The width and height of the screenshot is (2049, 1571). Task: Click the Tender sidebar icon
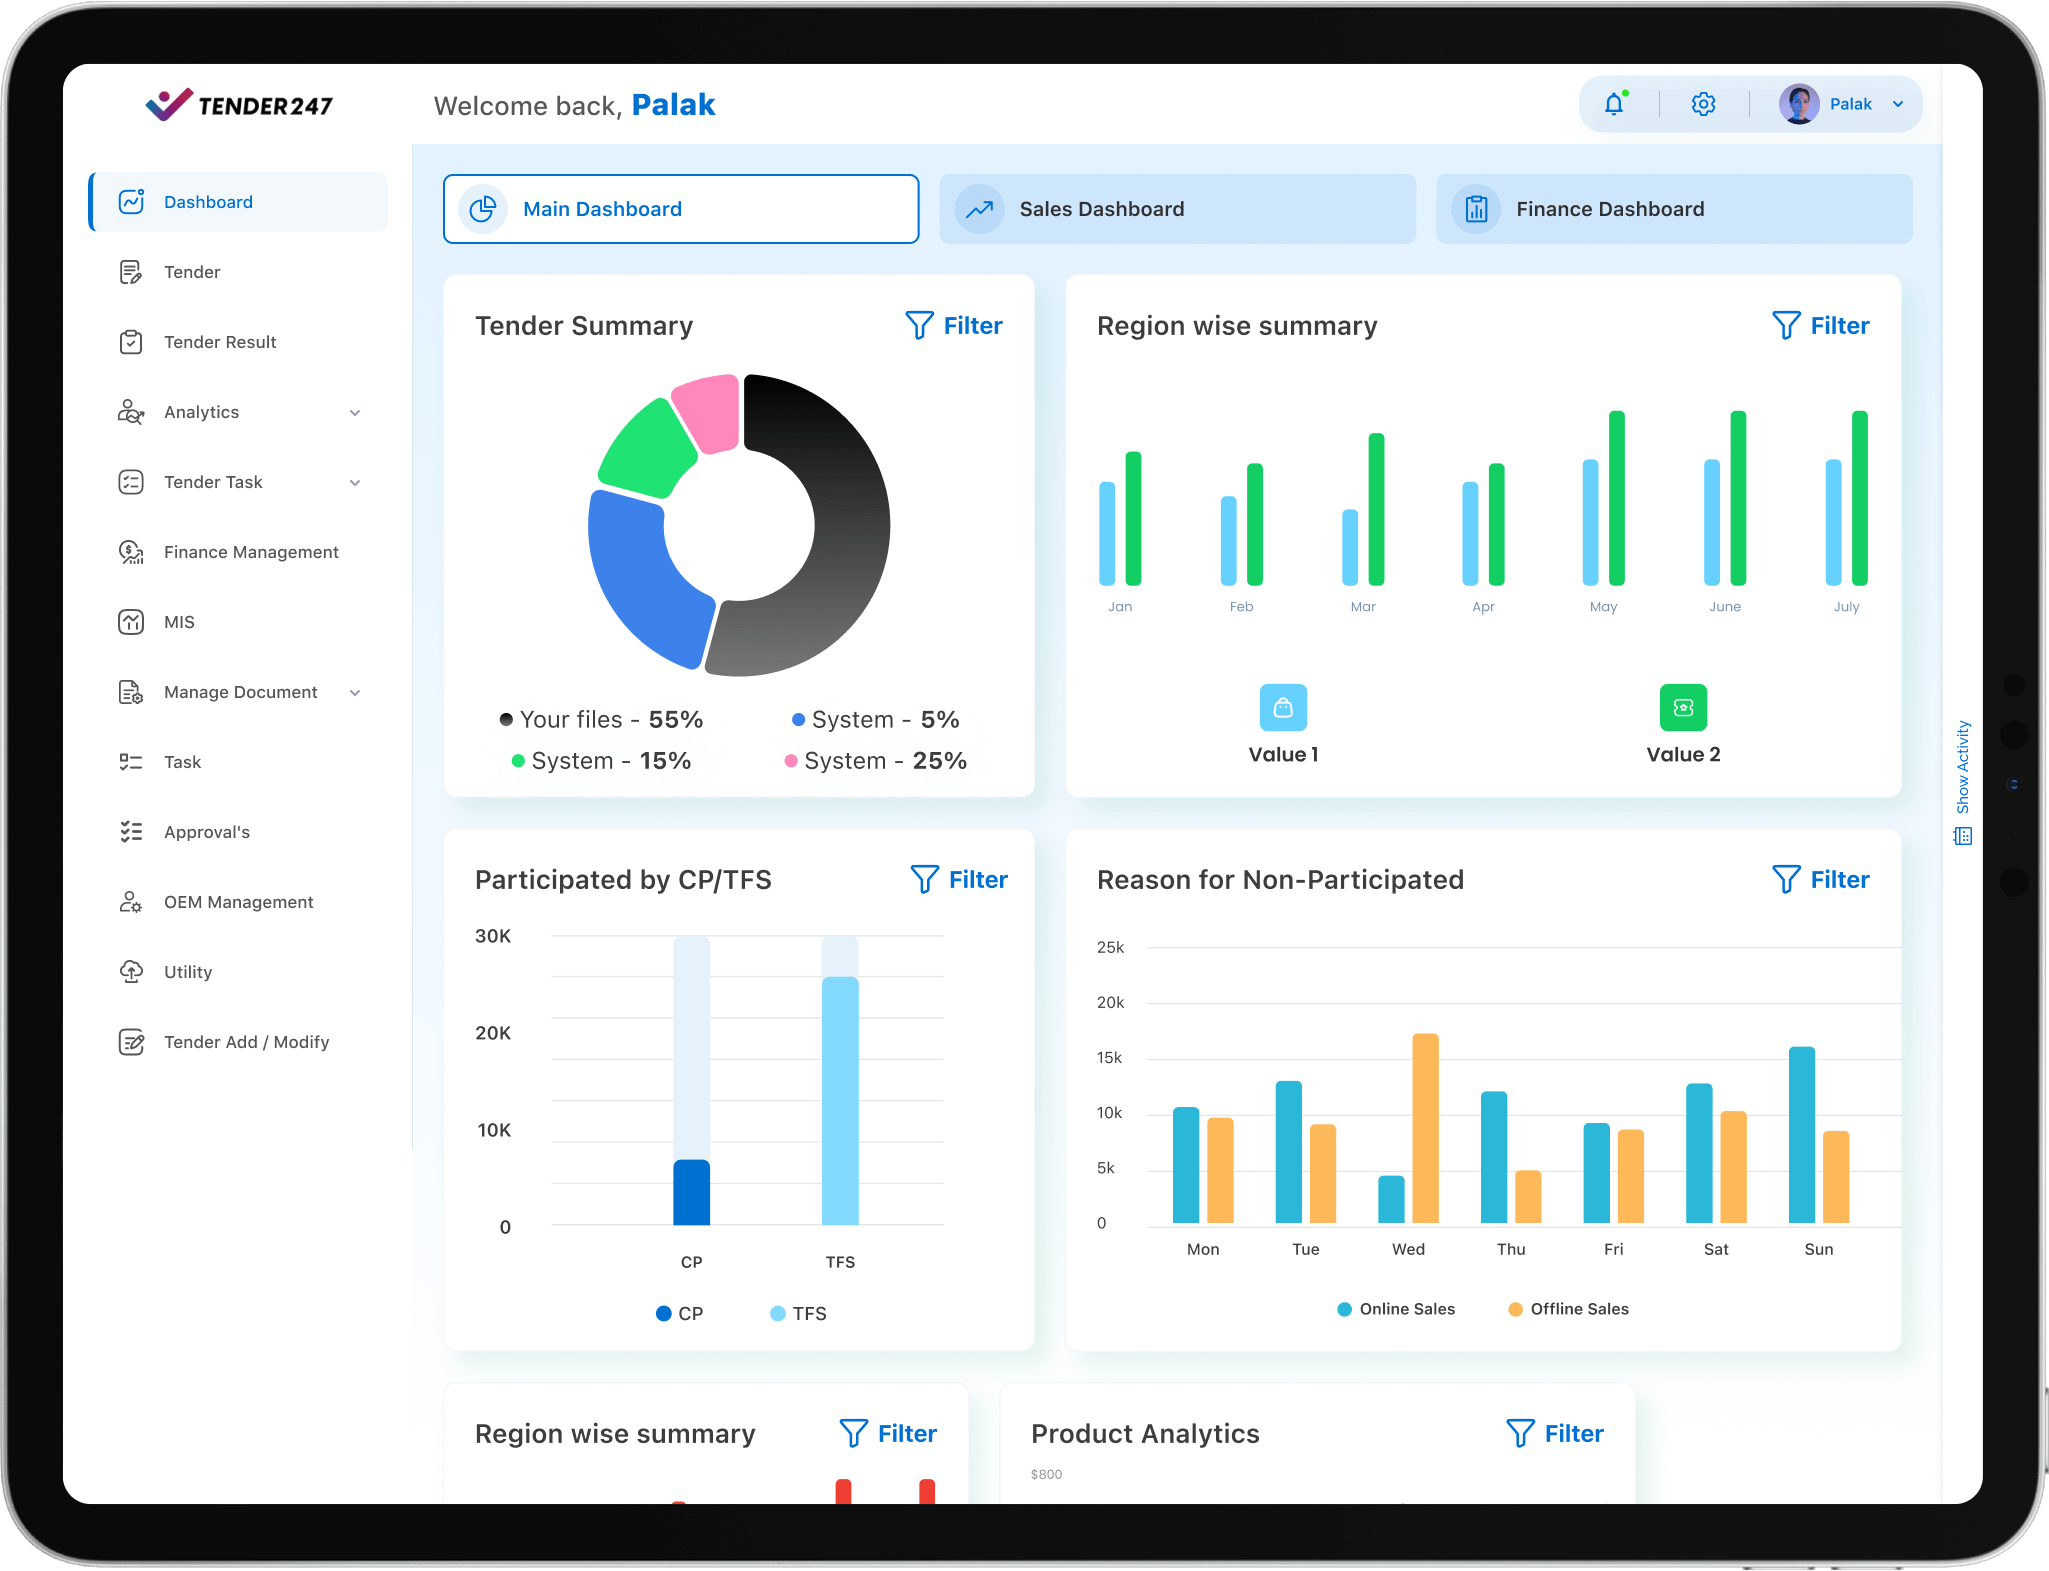(x=131, y=272)
